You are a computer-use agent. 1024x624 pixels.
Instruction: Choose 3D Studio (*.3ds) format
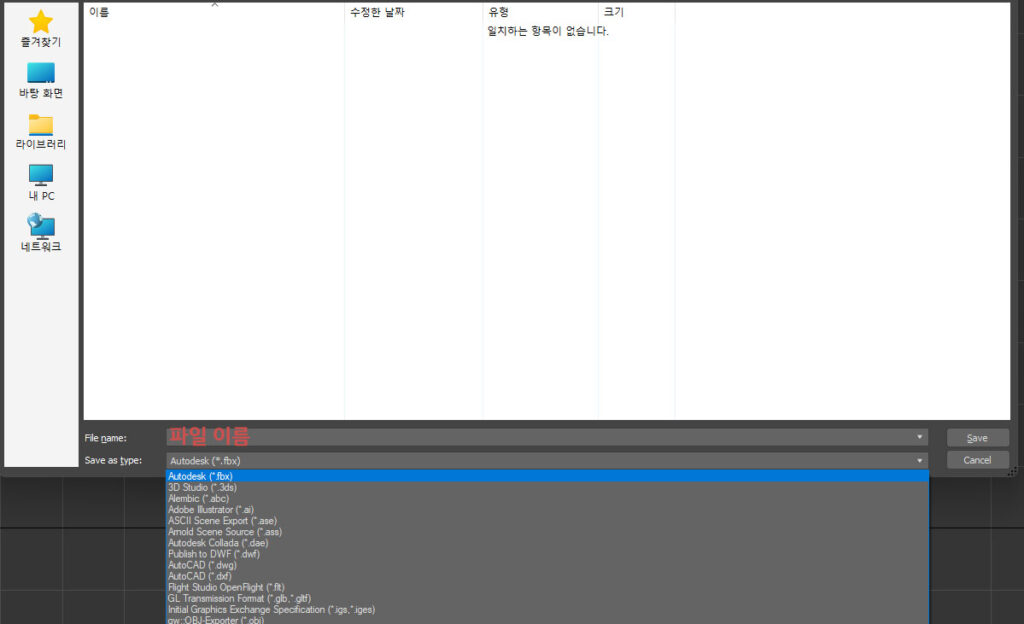point(547,488)
